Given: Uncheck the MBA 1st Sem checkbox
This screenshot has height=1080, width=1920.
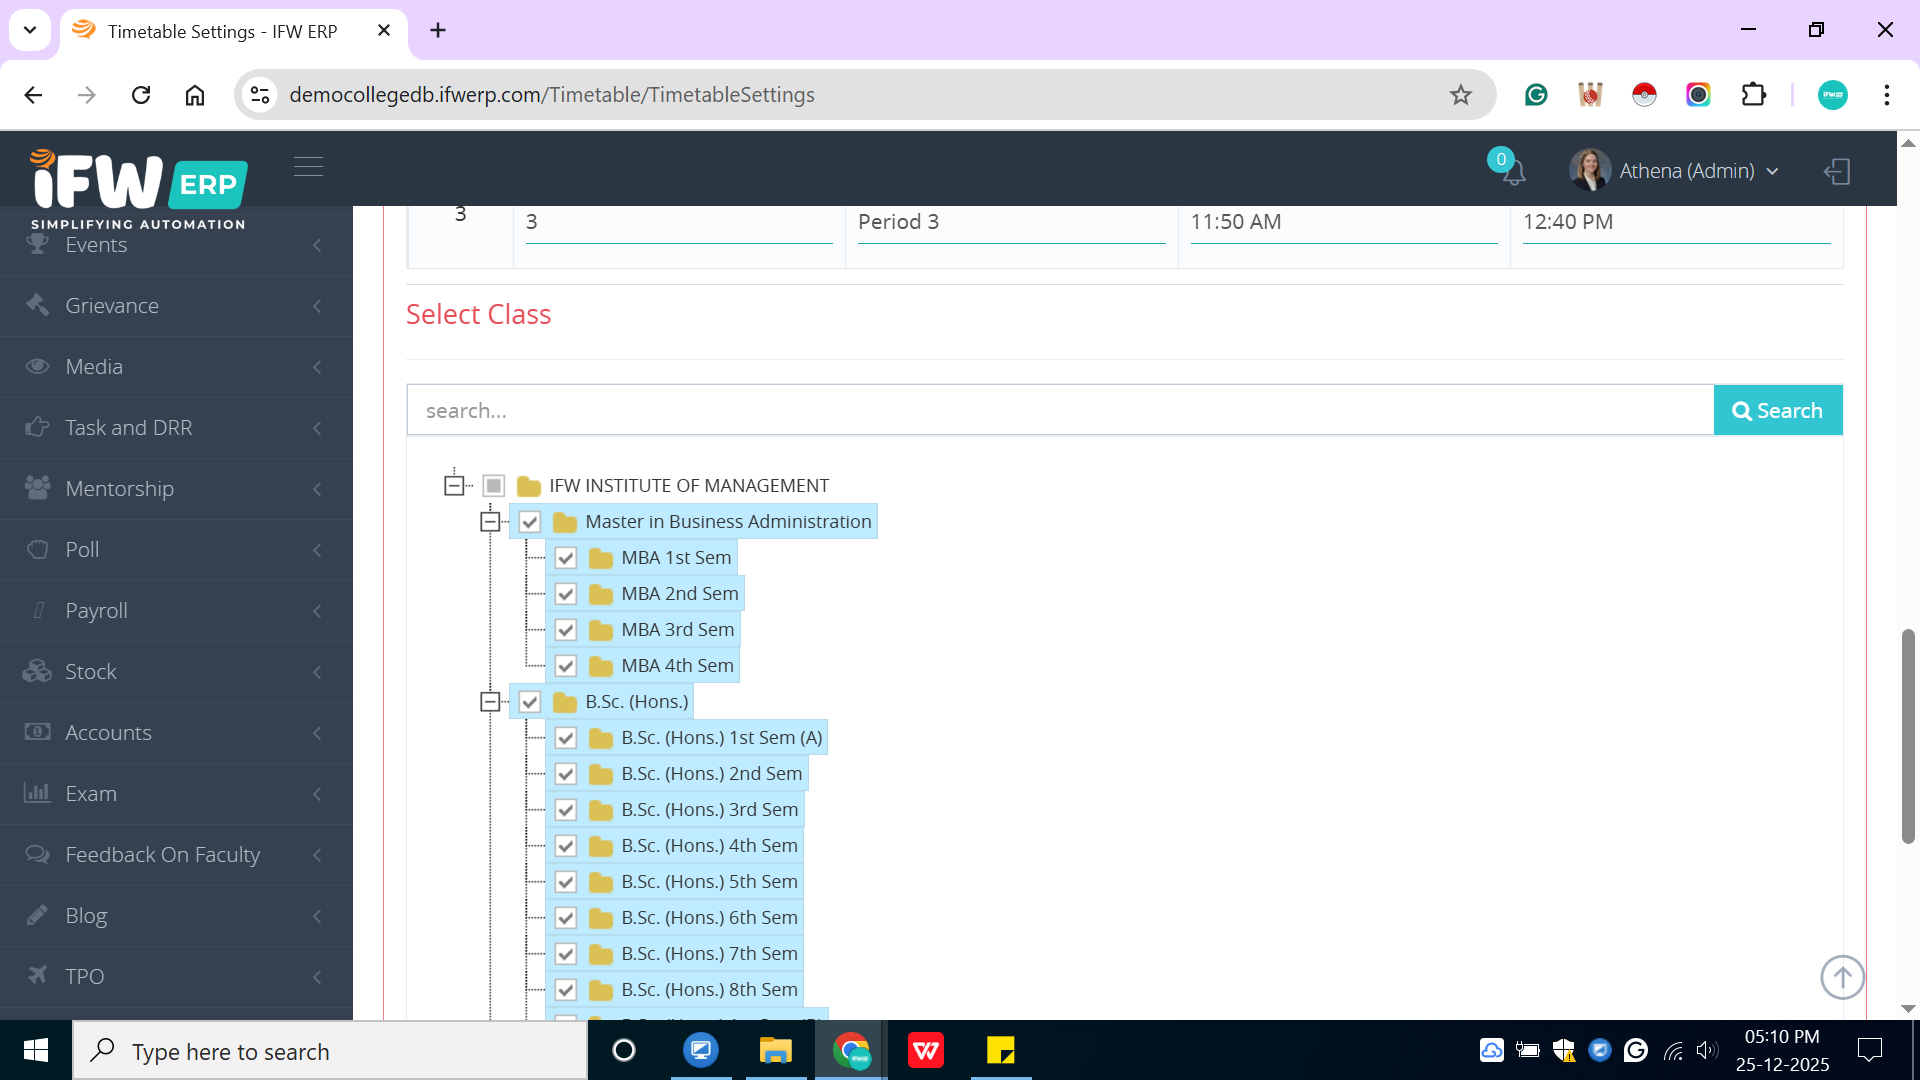Looking at the screenshot, I should 566,558.
